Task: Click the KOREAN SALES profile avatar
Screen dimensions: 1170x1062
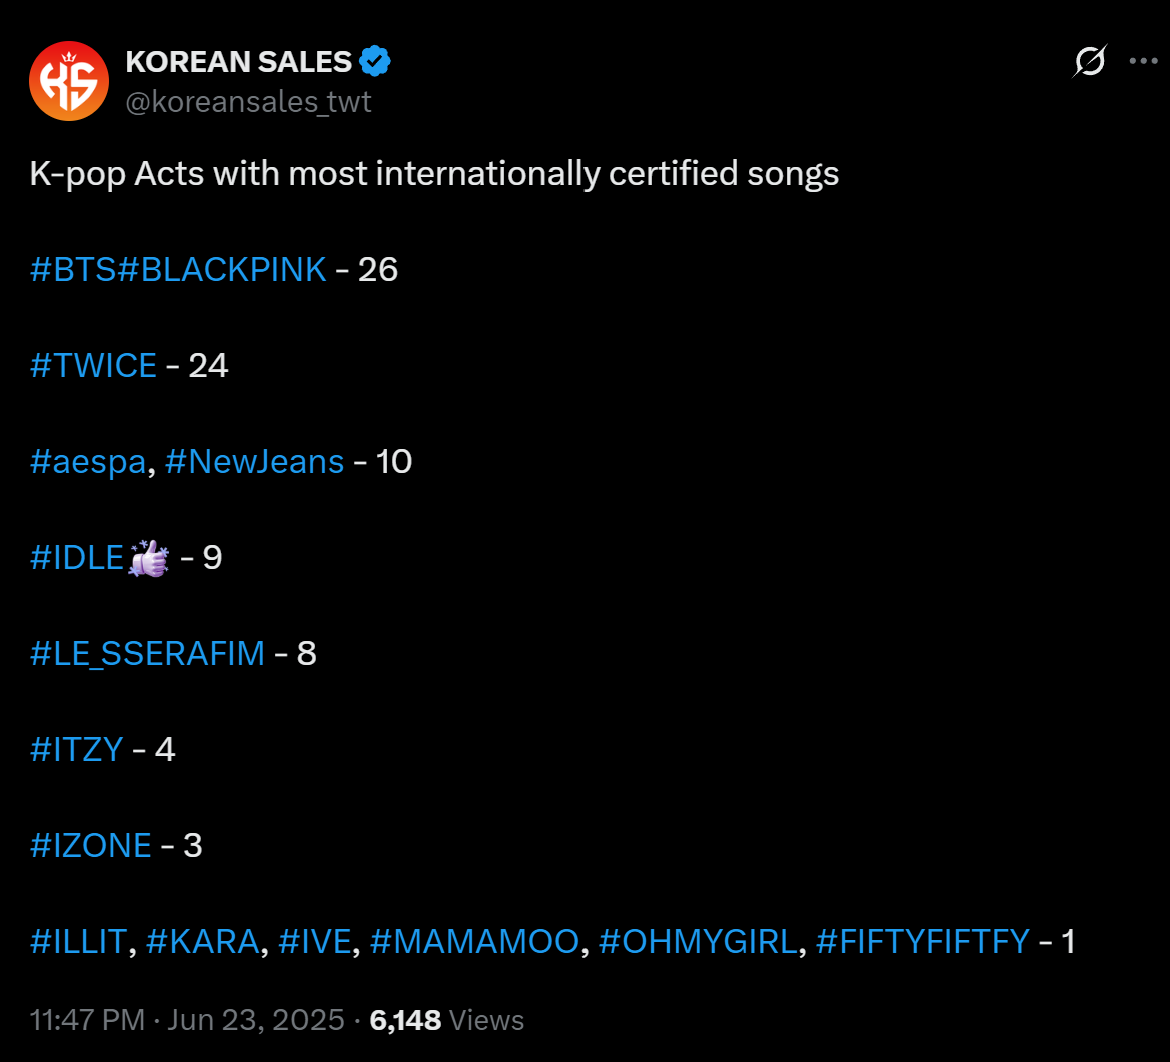Action: point(69,81)
